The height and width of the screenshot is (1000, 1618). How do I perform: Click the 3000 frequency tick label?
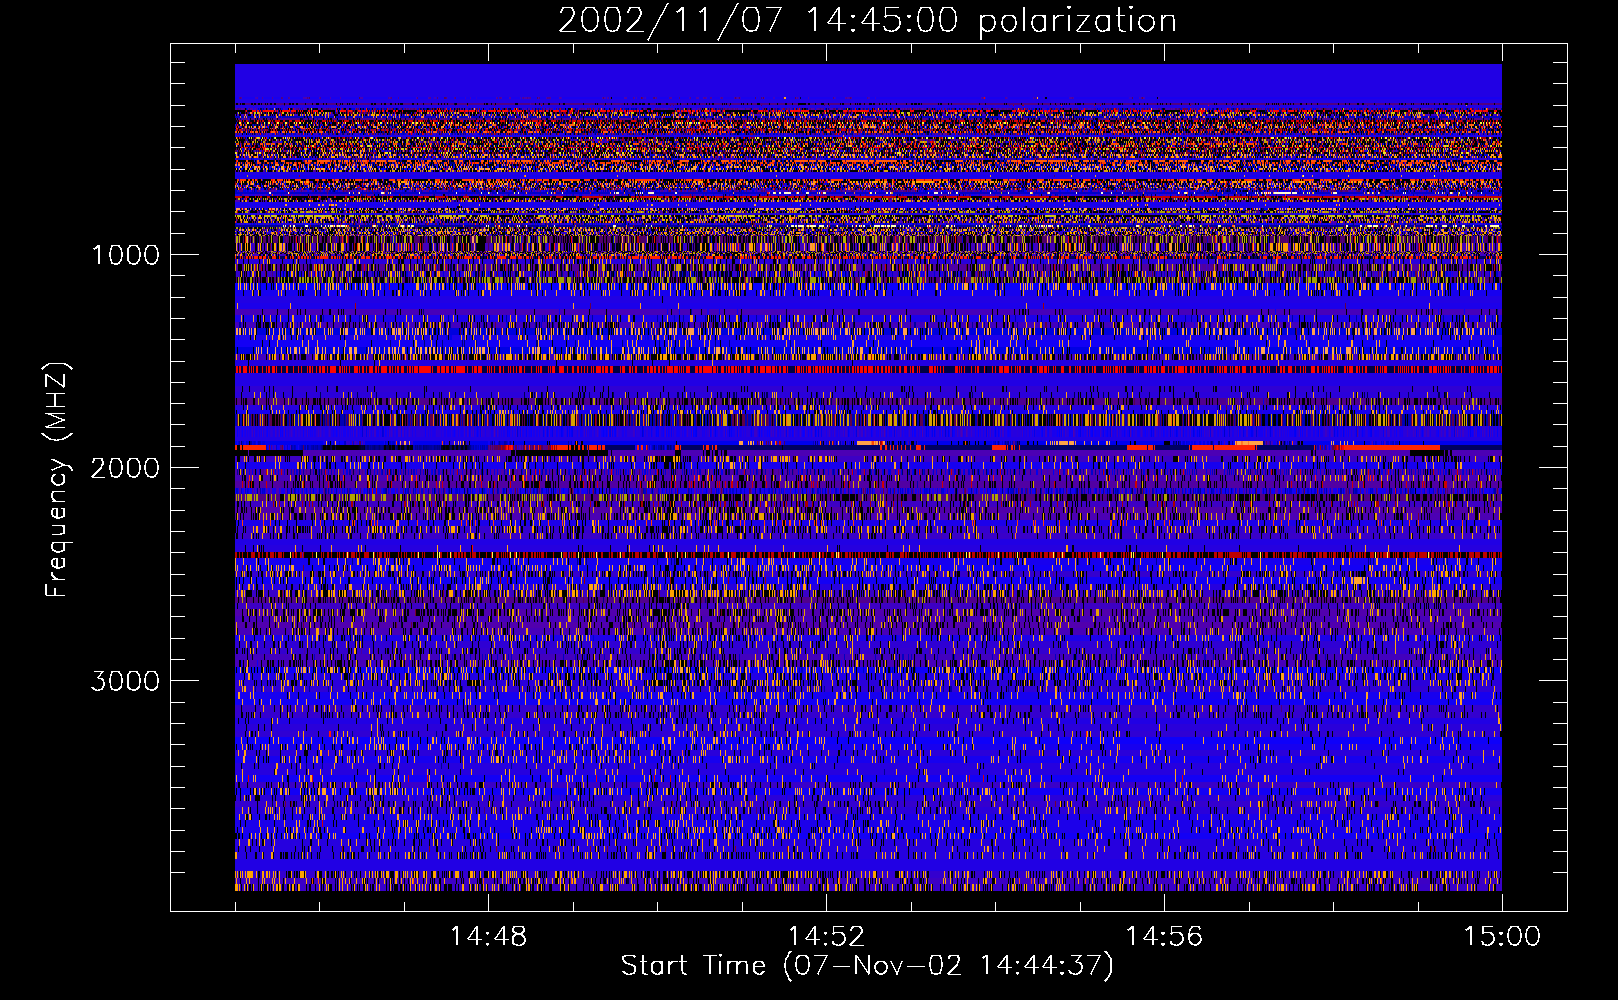click(125, 681)
